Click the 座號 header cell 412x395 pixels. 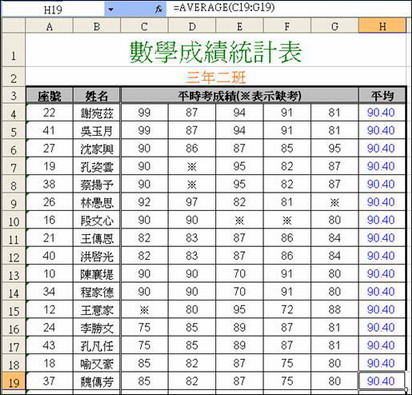coord(49,96)
